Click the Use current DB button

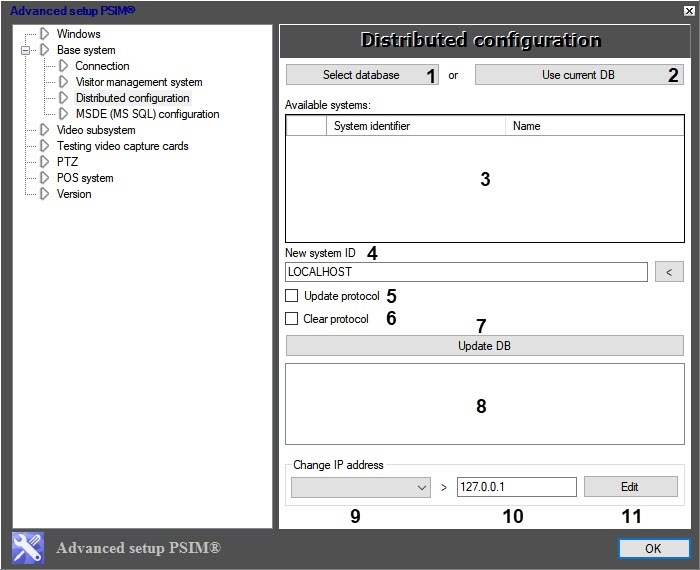point(579,75)
